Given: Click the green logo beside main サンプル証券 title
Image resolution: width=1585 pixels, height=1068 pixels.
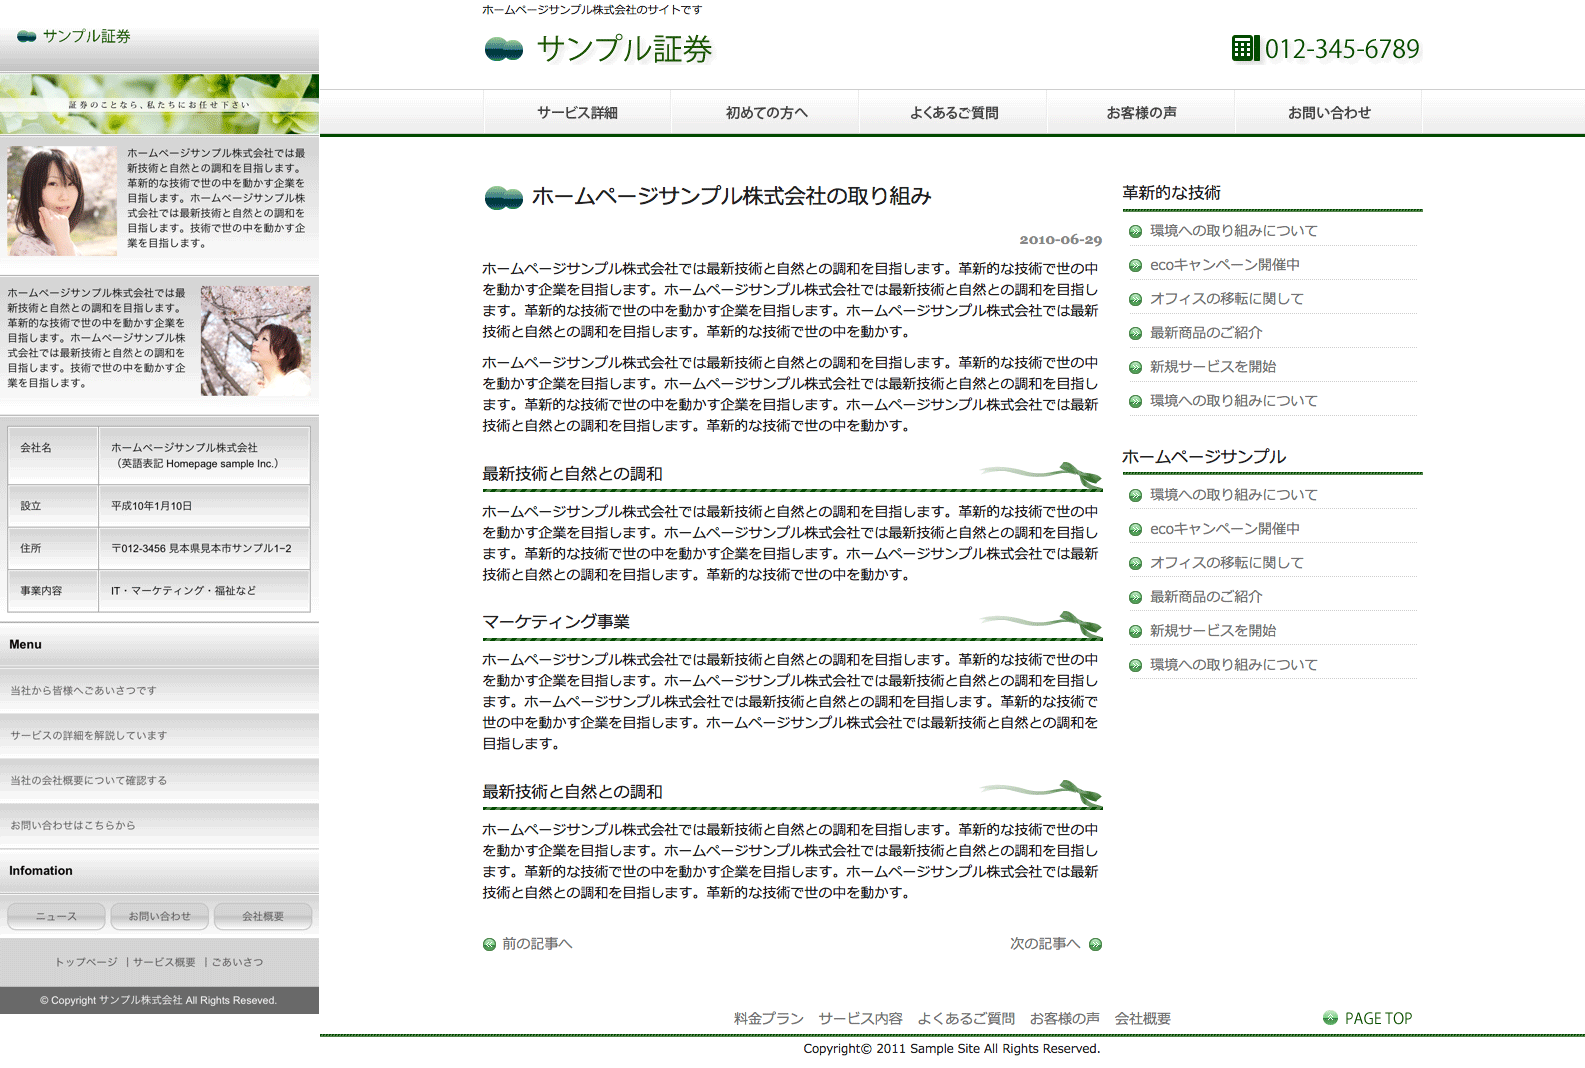Looking at the screenshot, I should pos(504,49).
